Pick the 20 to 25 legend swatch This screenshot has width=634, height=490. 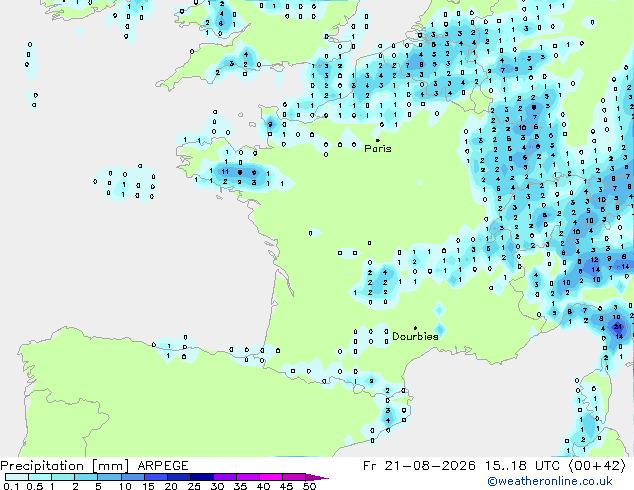179,477
